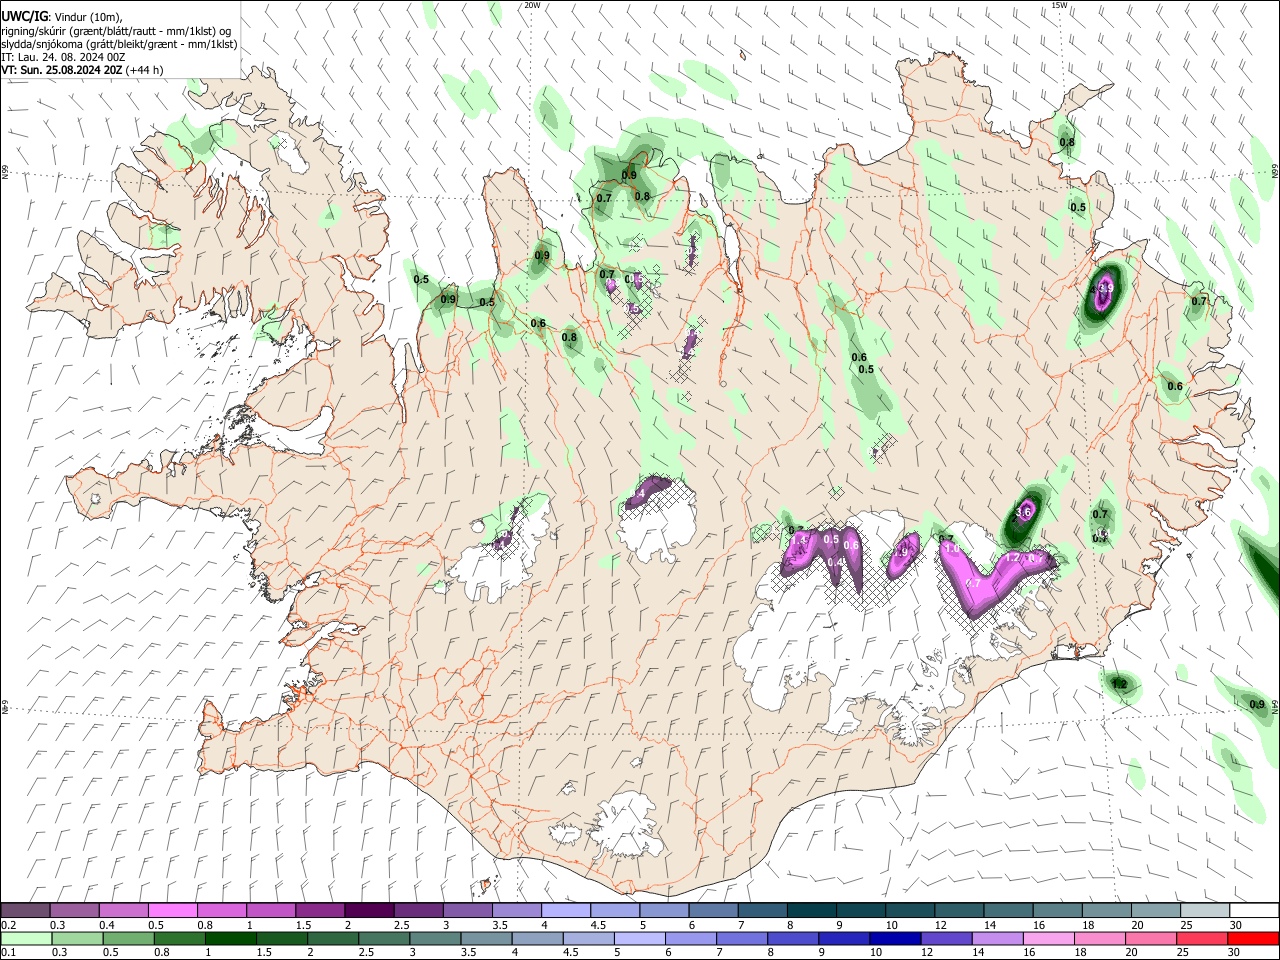Click the pale mint swatch starting the rain scale

coord(25,938)
